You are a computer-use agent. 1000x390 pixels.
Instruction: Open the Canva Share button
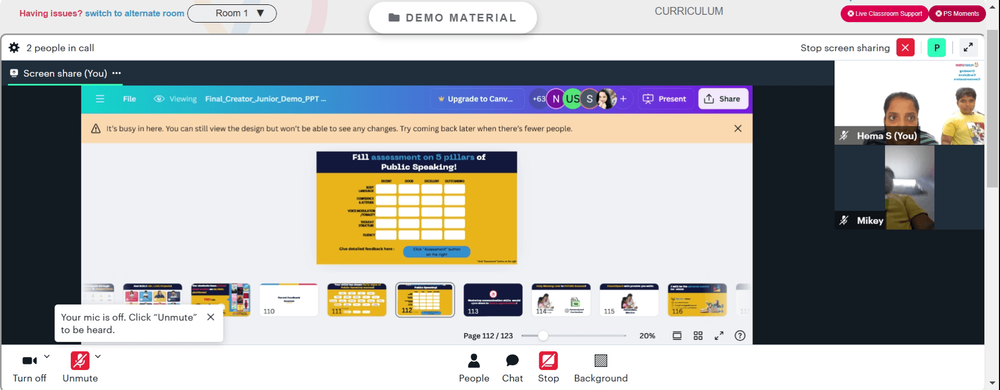click(723, 99)
